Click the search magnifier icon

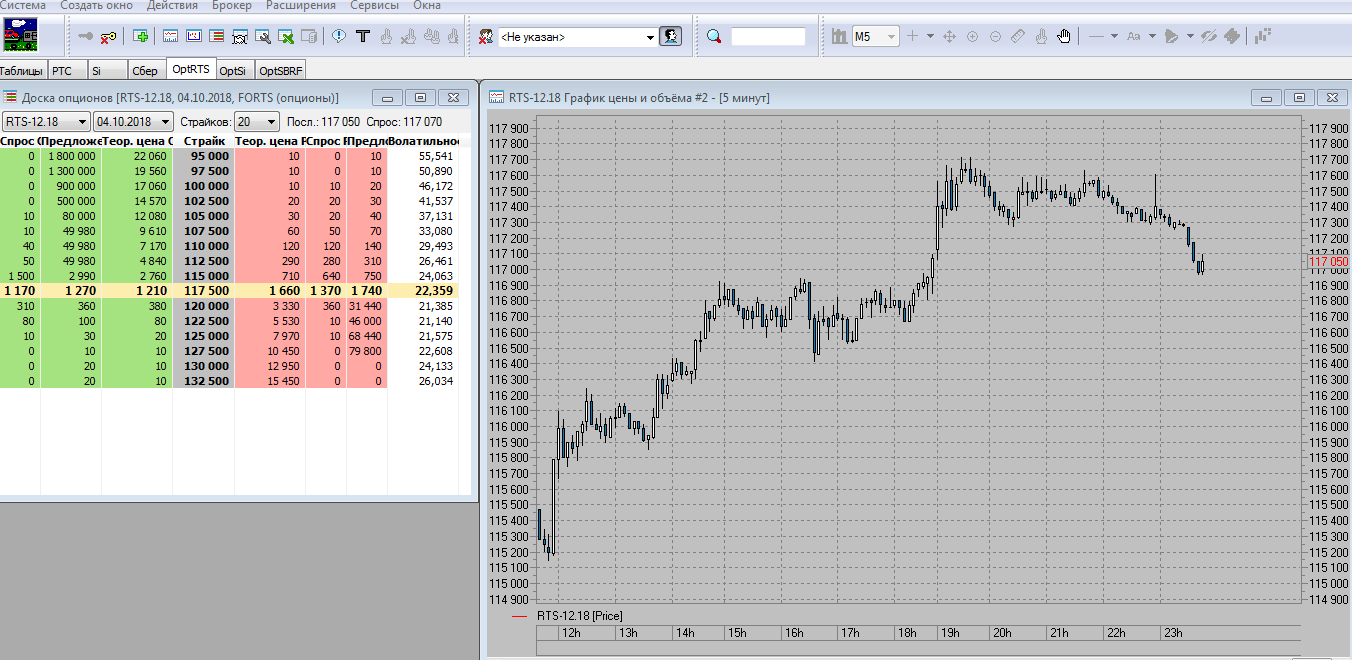(714, 37)
